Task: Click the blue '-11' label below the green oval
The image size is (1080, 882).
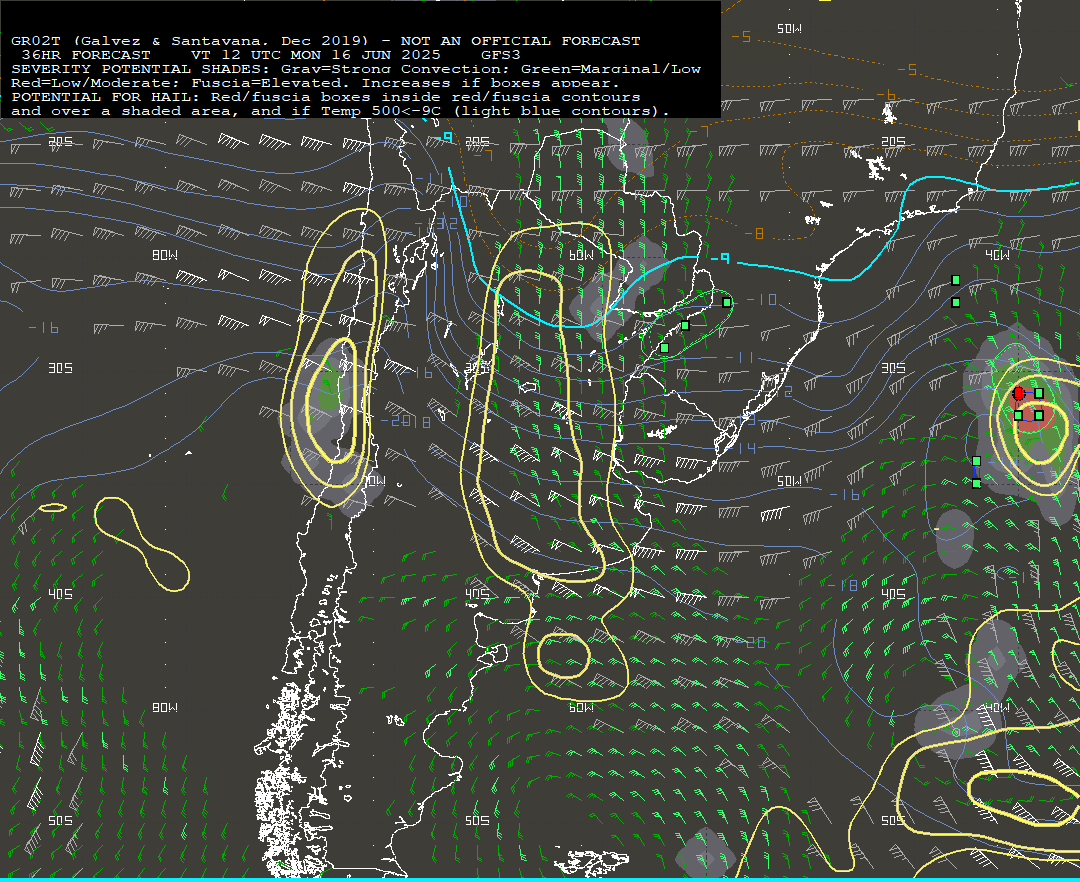Action: [x=739, y=357]
